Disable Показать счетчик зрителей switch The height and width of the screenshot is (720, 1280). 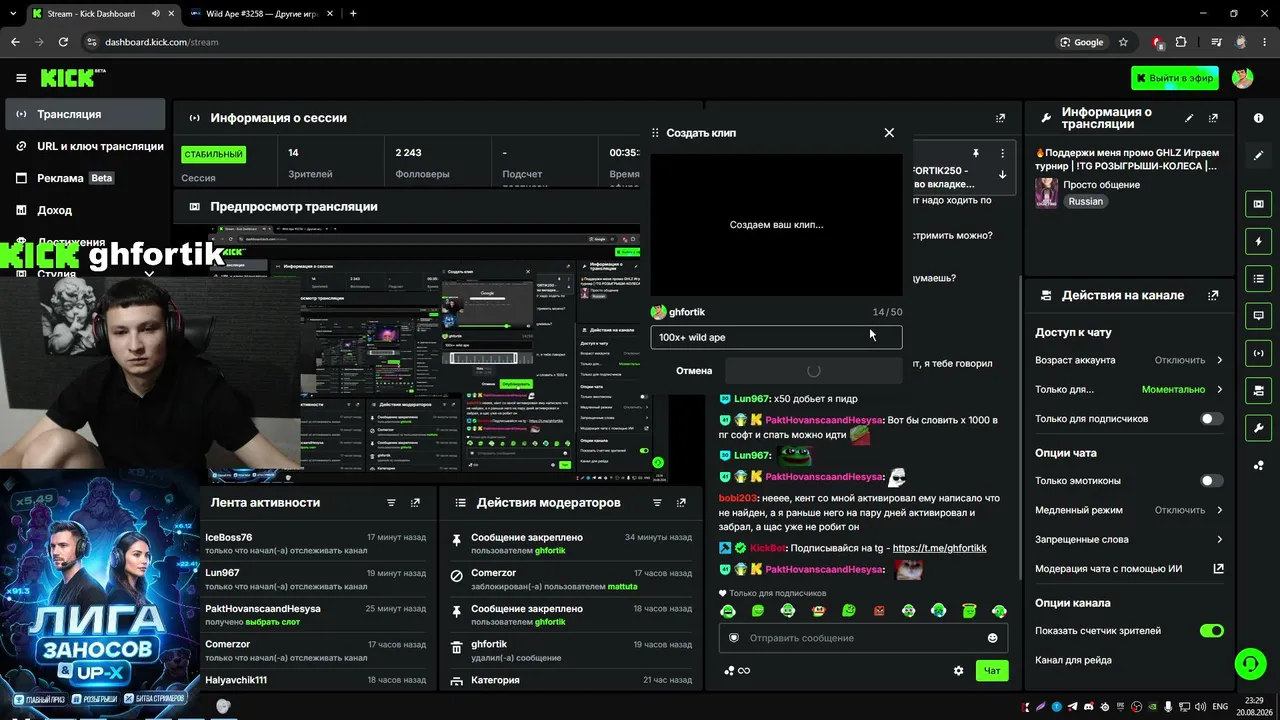[x=1211, y=631]
